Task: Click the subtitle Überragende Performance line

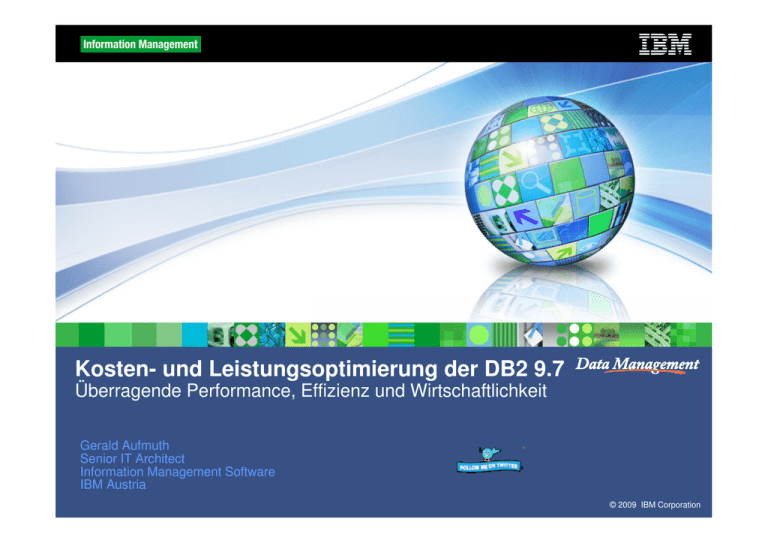Action: pos(311,391)
